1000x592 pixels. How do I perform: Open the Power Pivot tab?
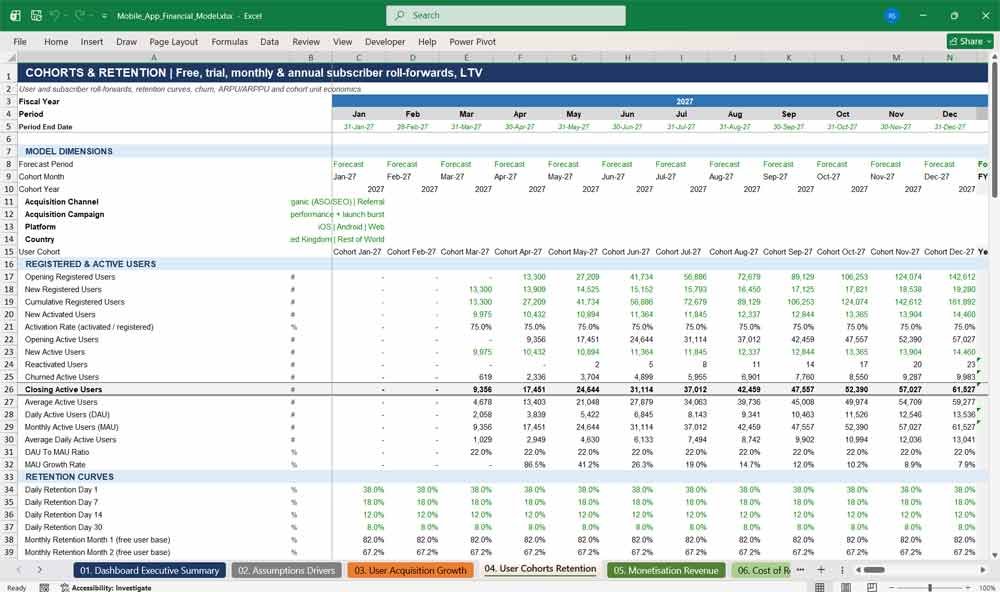point(473,41)
